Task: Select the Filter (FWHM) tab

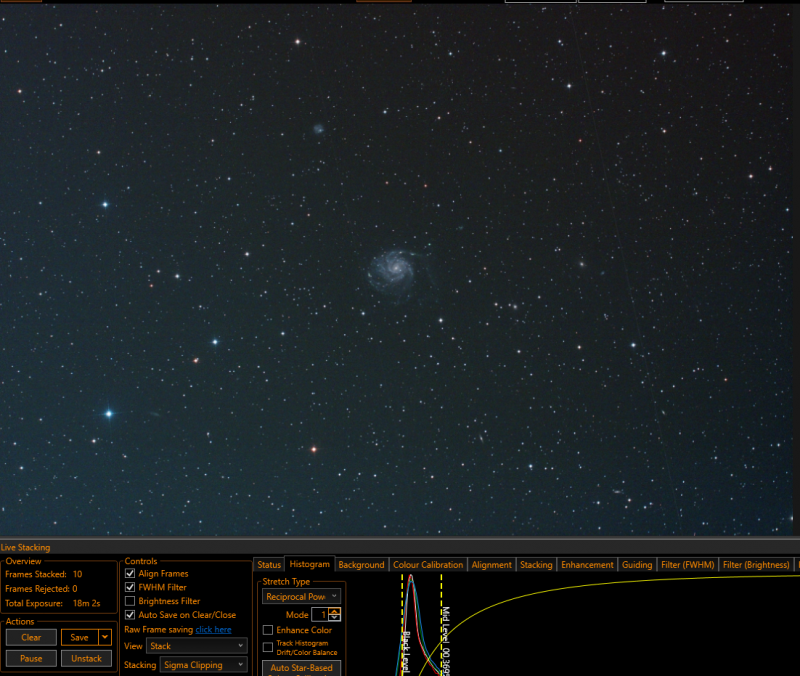Action: point(687,565)
